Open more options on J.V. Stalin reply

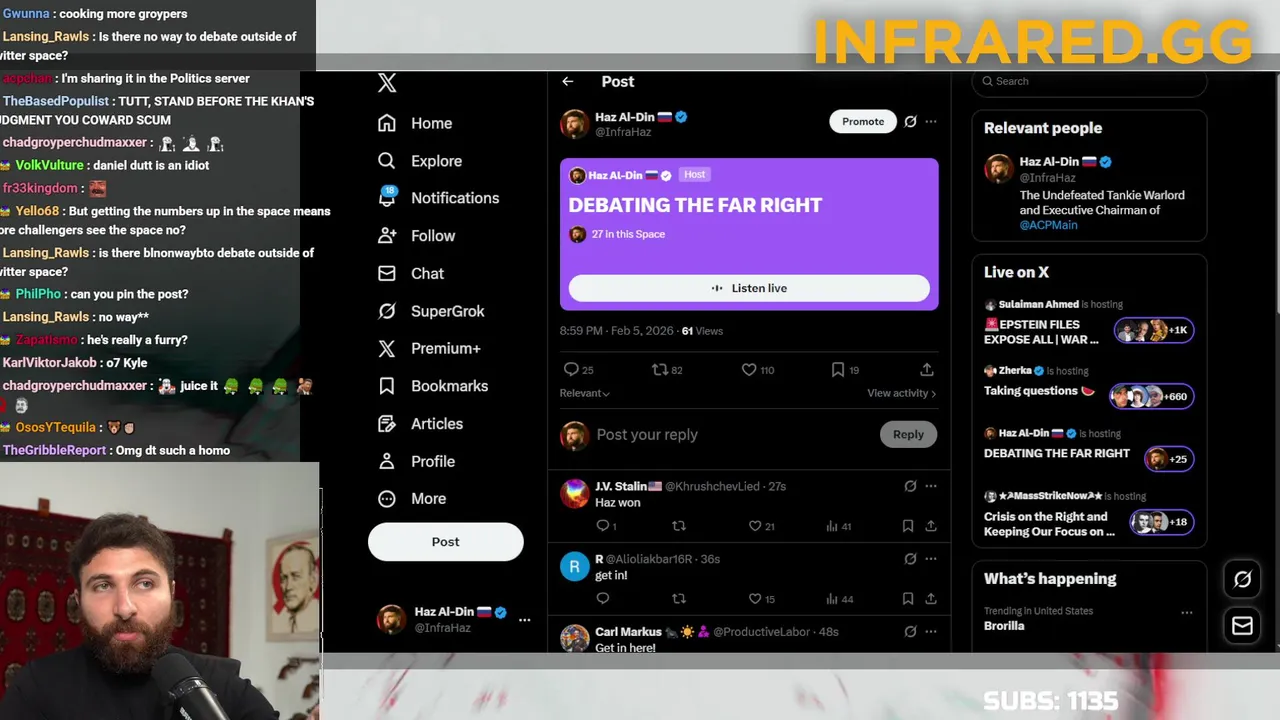click(931, 486)
